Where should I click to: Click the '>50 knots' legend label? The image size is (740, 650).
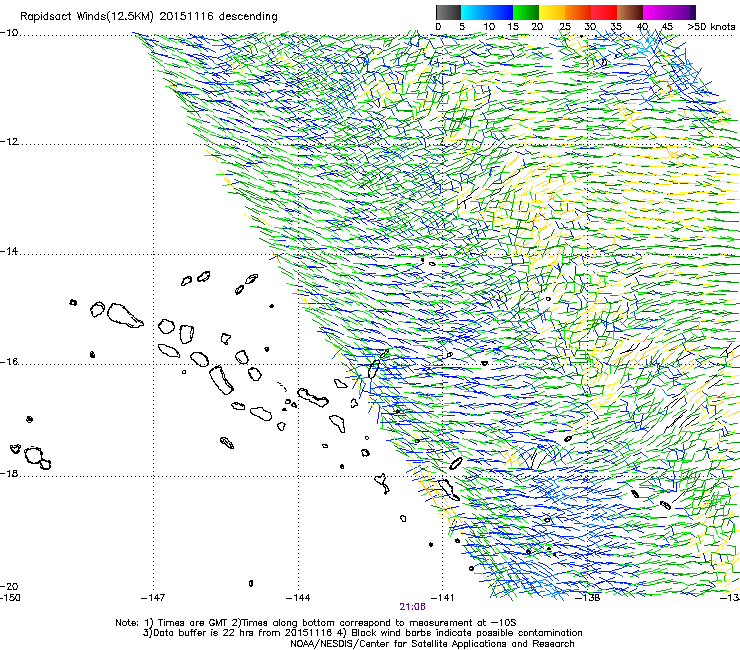click(711, 27)
